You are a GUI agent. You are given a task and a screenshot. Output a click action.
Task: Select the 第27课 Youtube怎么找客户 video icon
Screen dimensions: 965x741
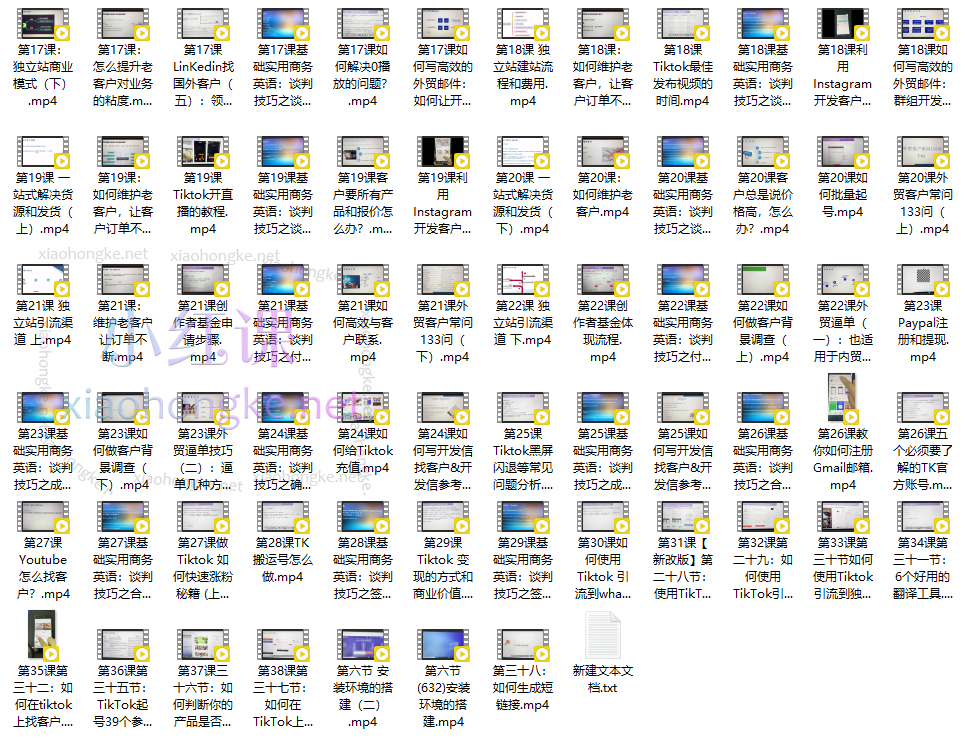(43, 520)
